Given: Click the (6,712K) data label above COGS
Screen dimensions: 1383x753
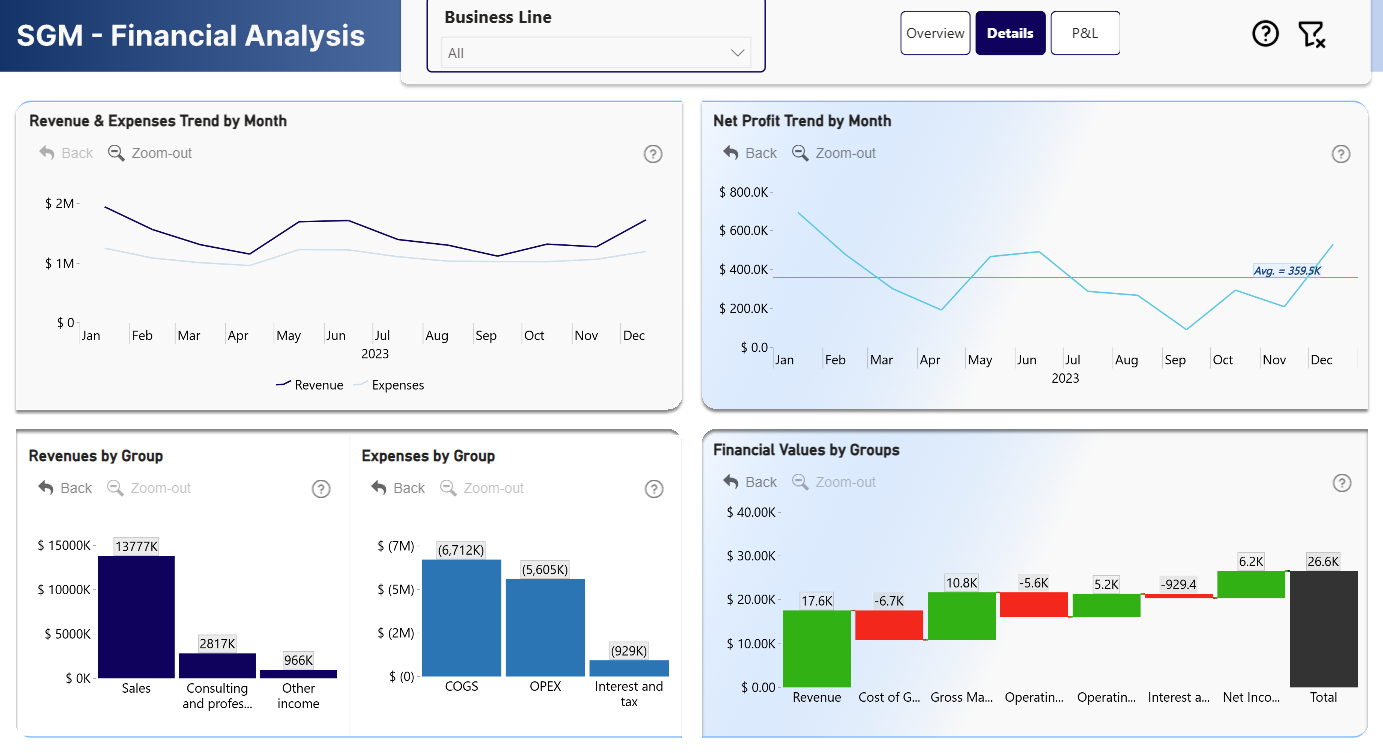Looking at the screenshot, I should [x=461, y=550].
